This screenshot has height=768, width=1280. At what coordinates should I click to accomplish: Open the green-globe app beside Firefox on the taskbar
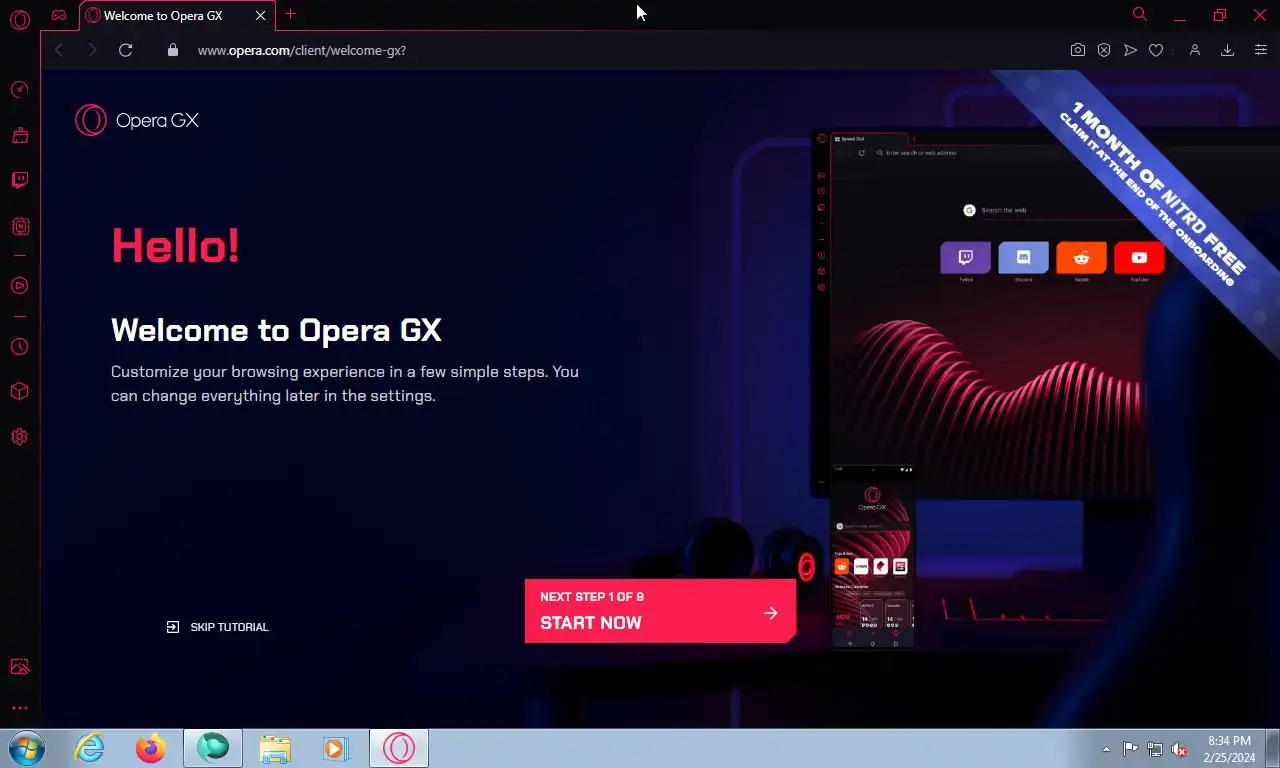click(213, 748)
